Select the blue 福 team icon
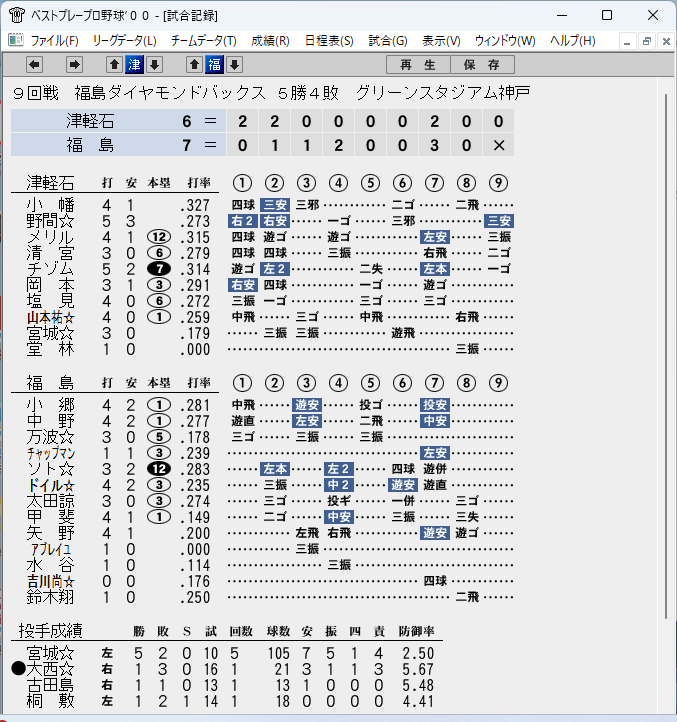677x722 pixels. coord(214,65)
